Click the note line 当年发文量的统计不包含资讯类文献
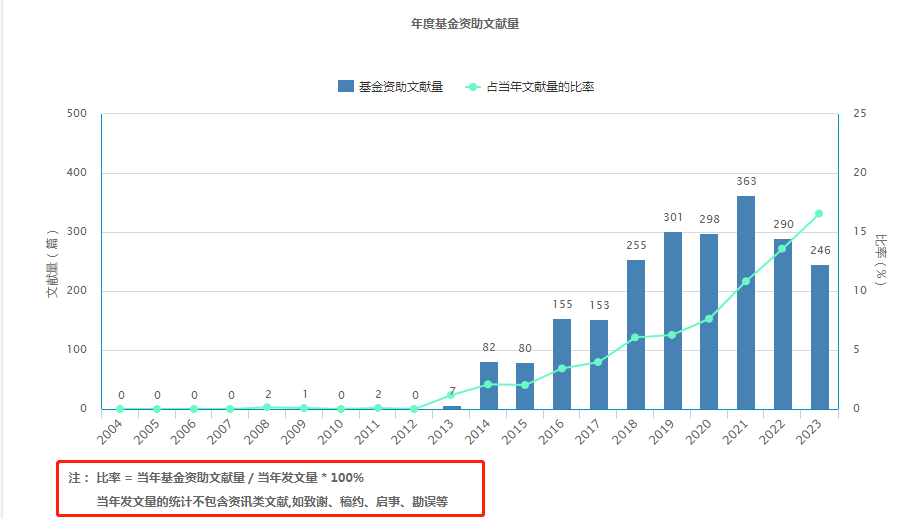The height and width of the screenshot is (519, 913). (x=272, y=502)
